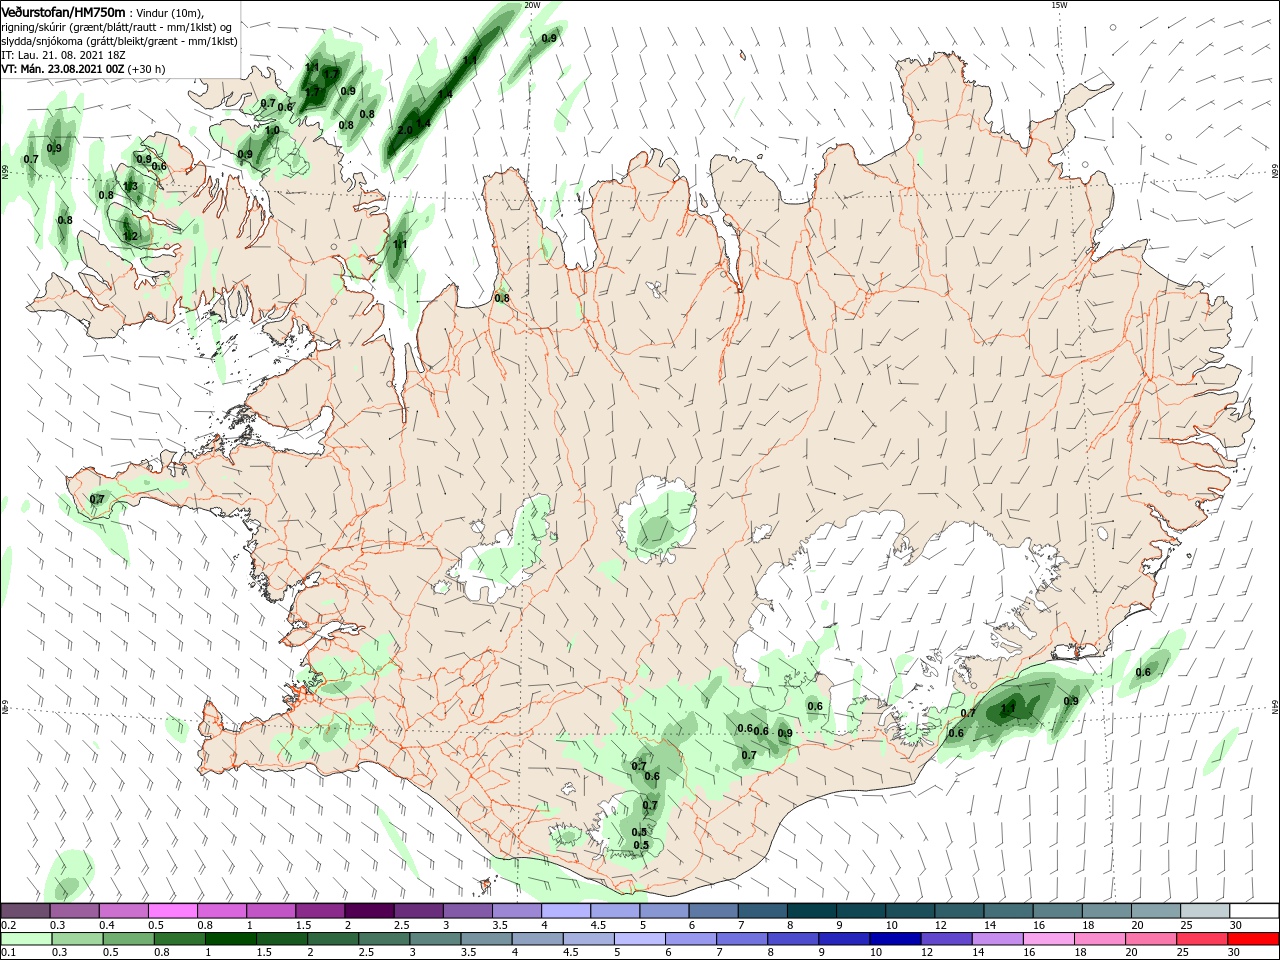Pick the darkest green swatch labeled 1
Screen dimensions: 1280x960
pyautogui.click(x=230, y=939)
